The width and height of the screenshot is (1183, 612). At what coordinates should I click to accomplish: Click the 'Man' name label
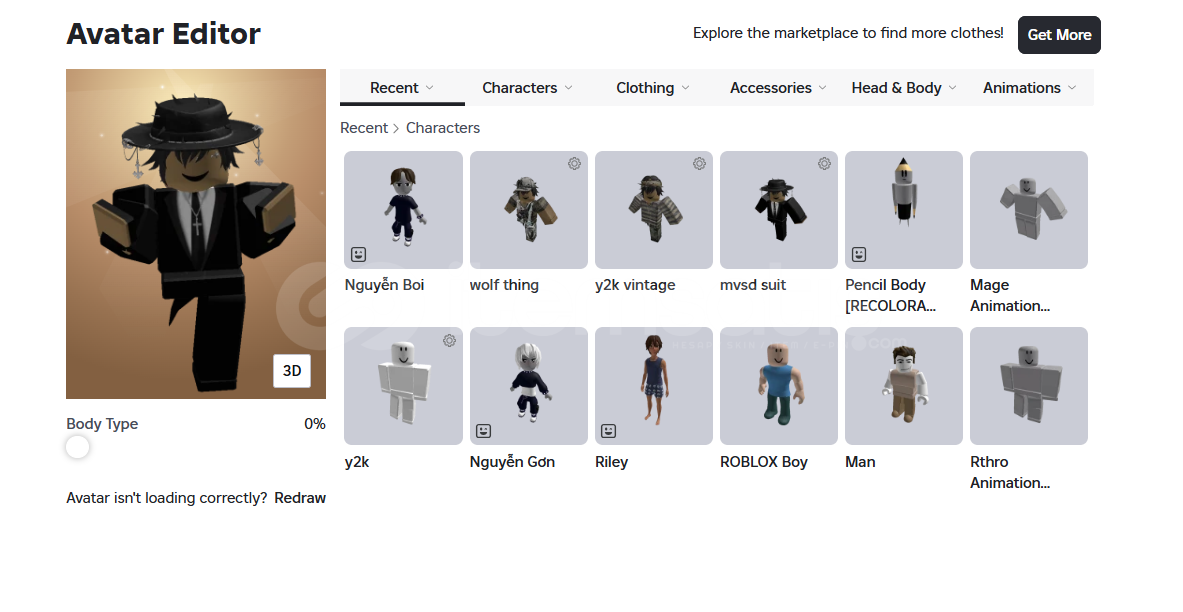pyautogui.click(x=860, y=462)
